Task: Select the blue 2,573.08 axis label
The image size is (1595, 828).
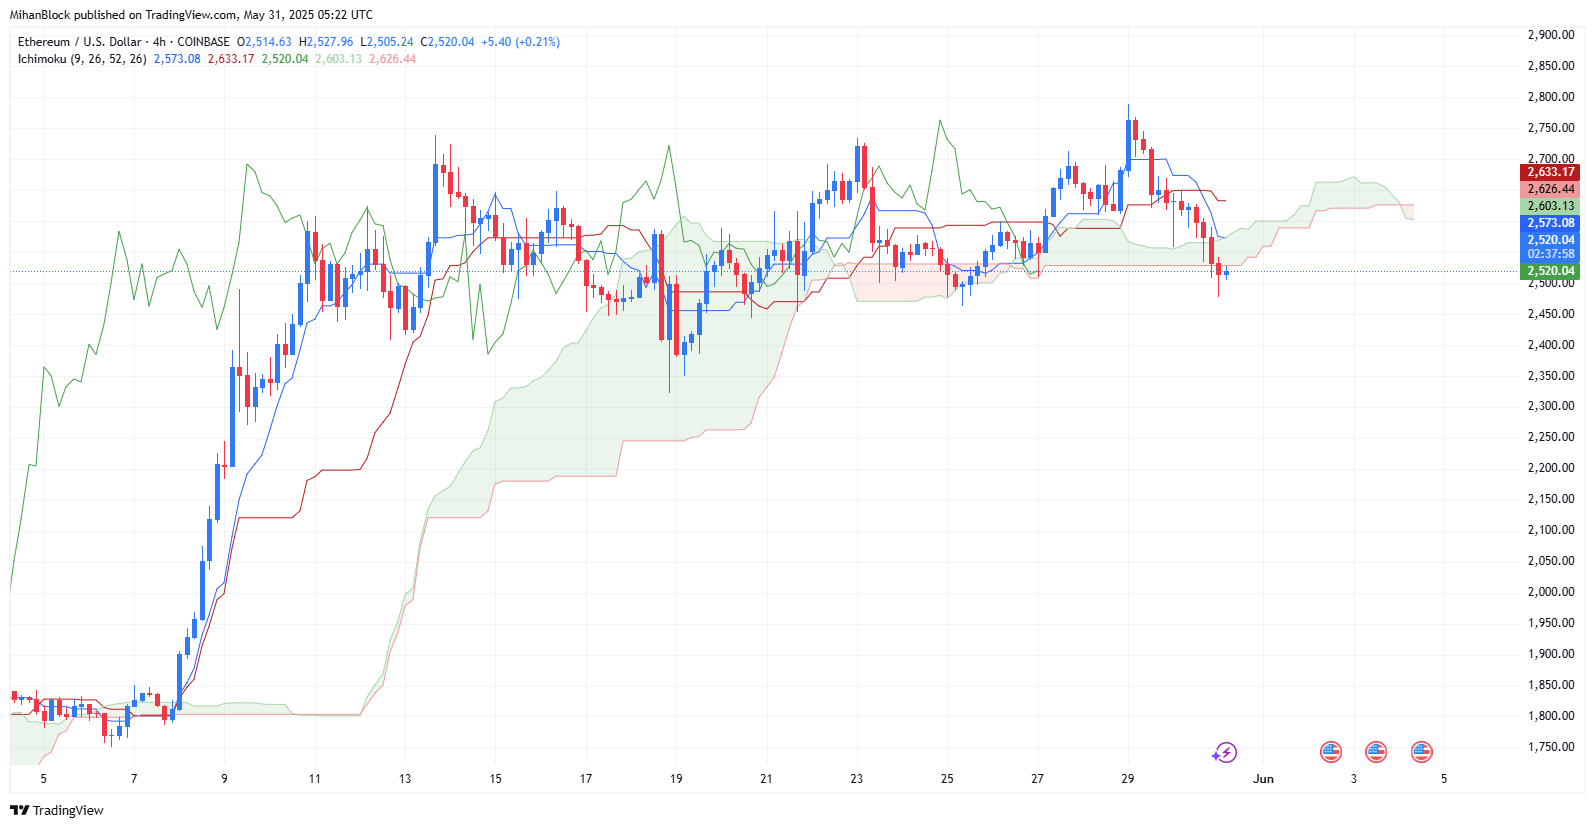Action: [x=1549, y=223]
